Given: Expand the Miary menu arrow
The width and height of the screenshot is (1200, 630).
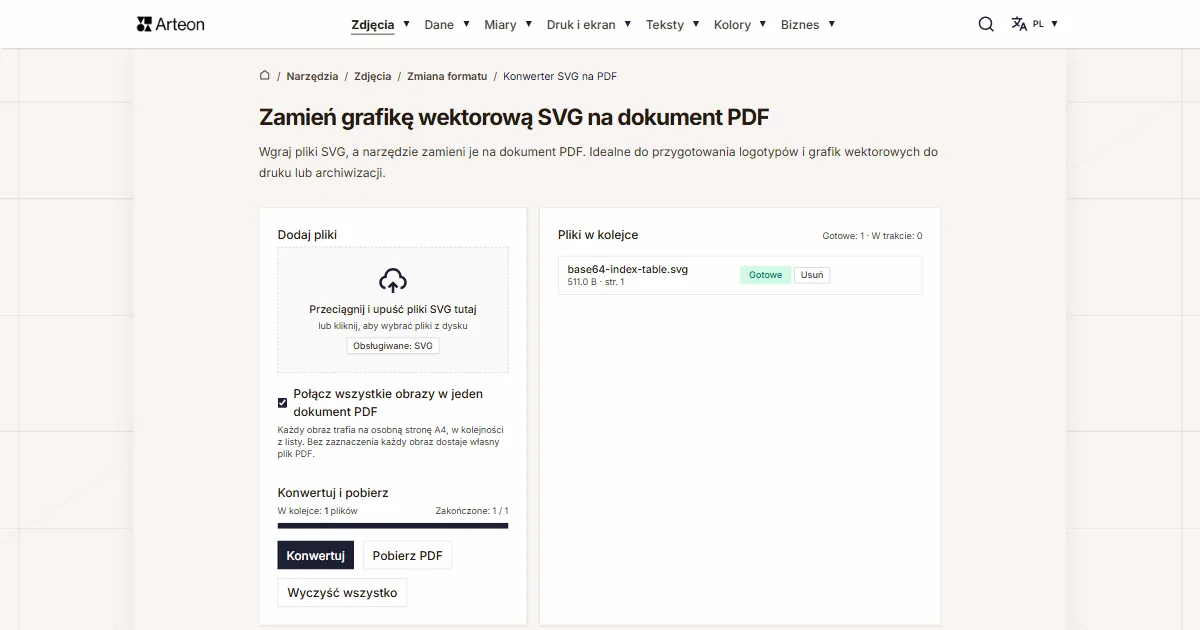Looking at the screenshot, I should 528,23.
